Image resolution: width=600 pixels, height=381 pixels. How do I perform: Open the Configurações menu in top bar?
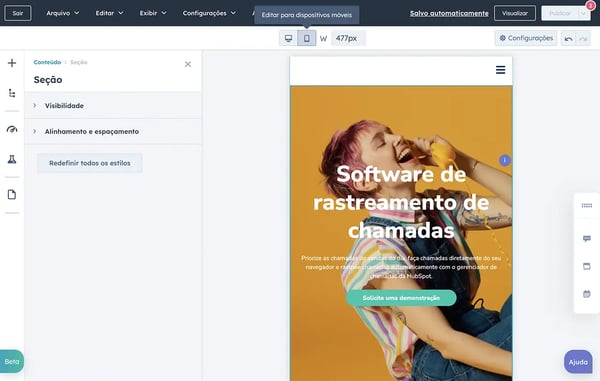tap(209, 13)
